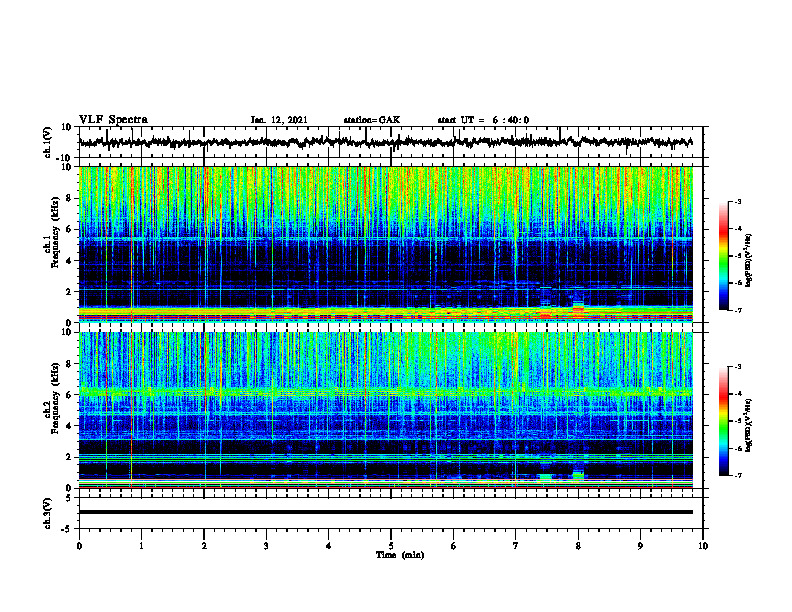Click inside the ch.1 spectrogram panel

tap(385, 244)
